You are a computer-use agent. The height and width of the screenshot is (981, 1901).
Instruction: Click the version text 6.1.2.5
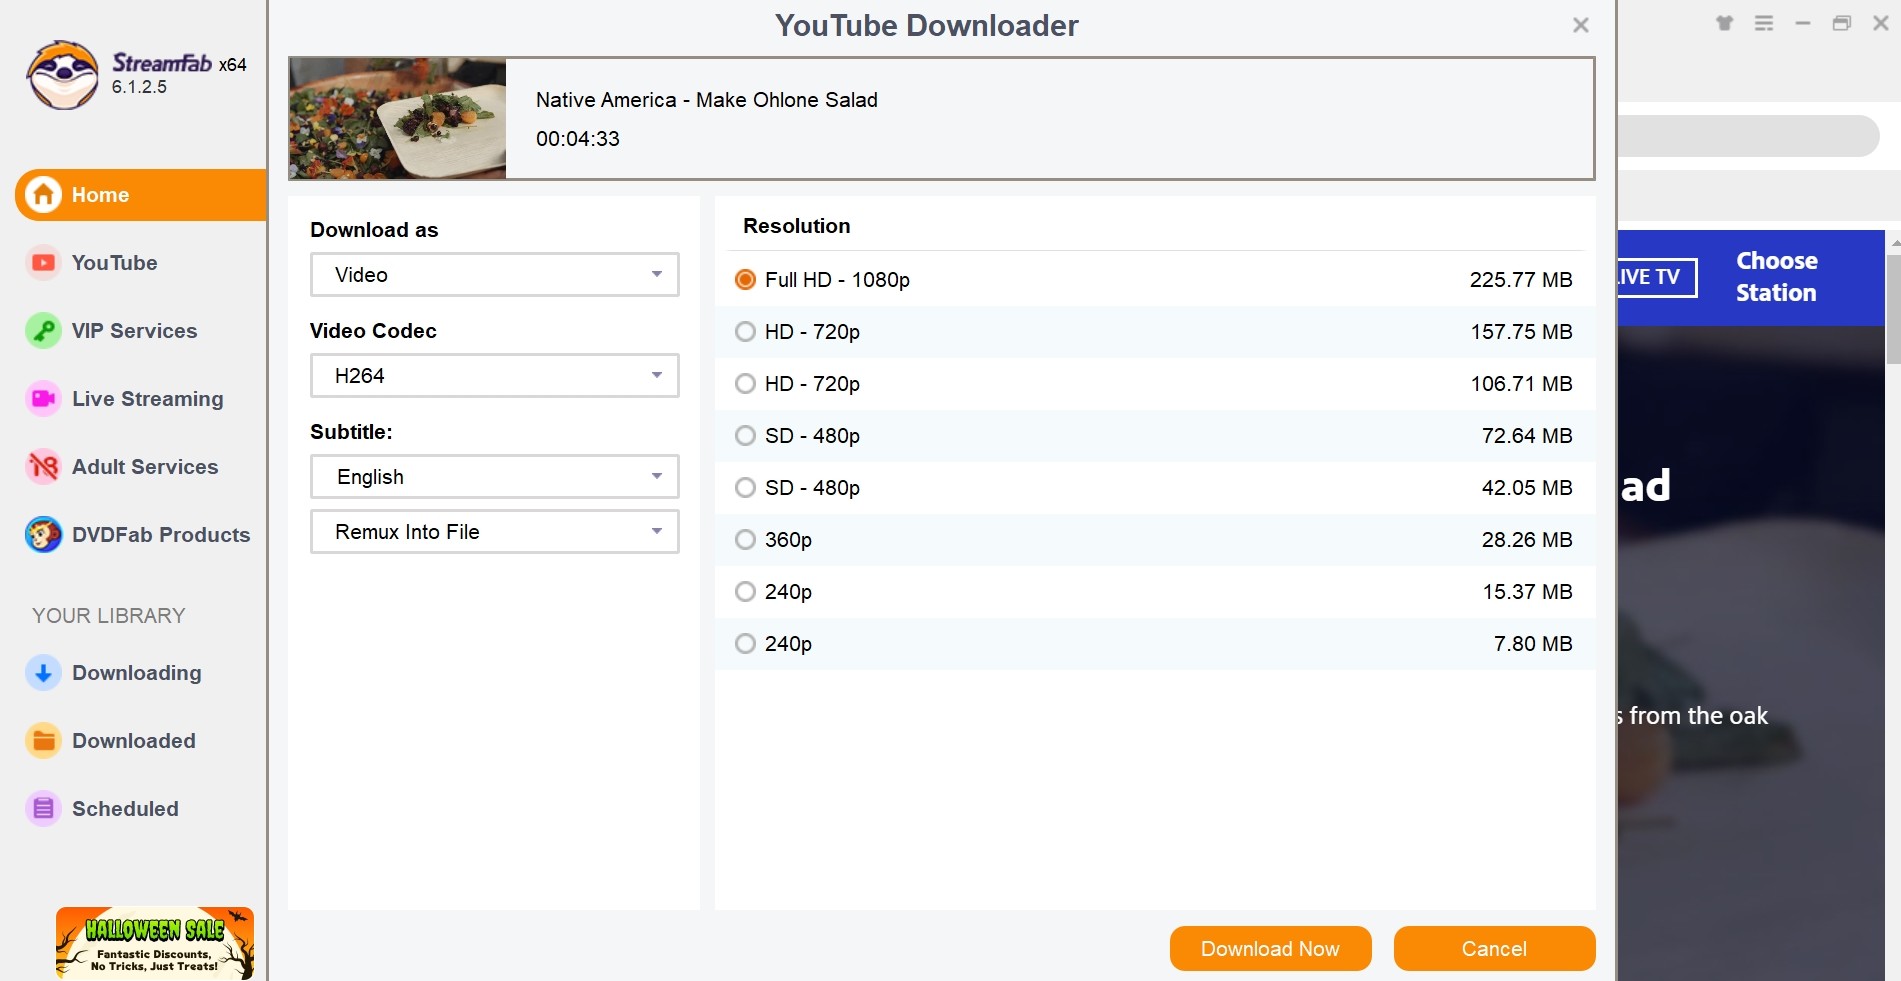click(x=139, y=87)
